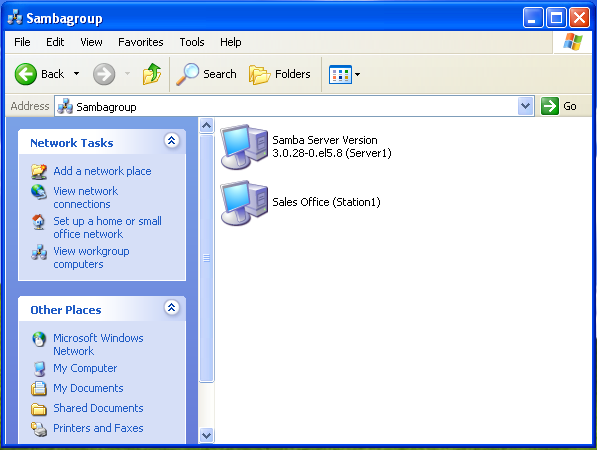Select the Samba Server (Server1) computer icon
This screenshot has width=597, height=450.
pos(244,147)
